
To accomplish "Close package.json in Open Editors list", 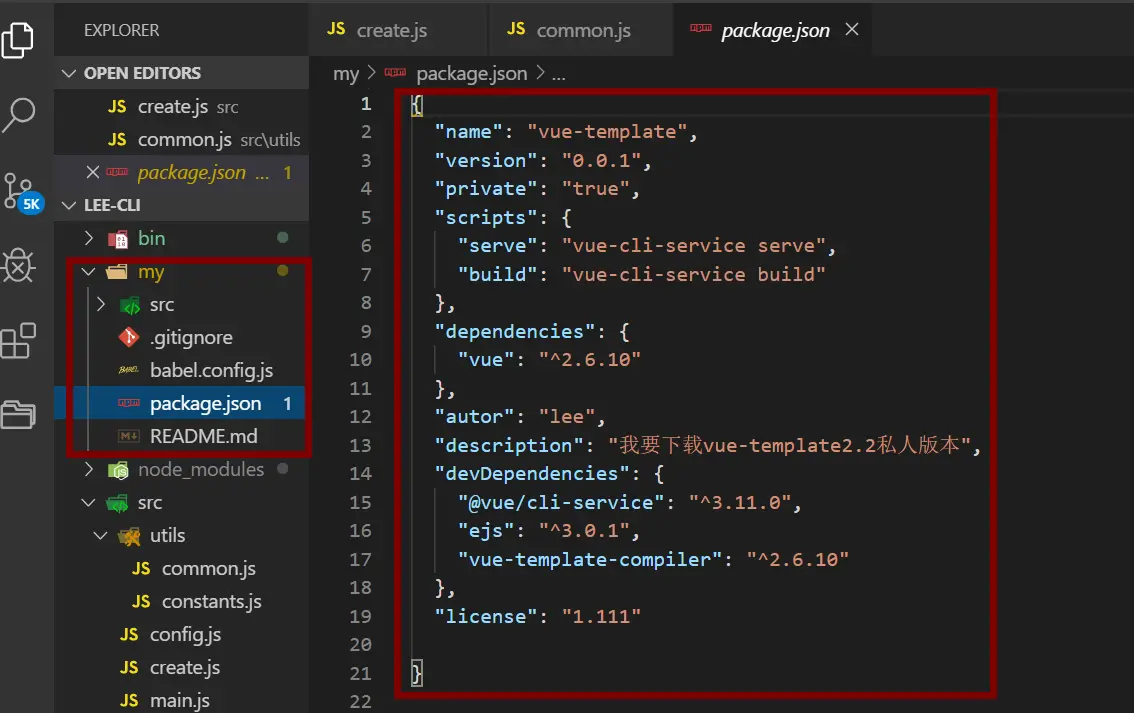I will tap(93, 172).
